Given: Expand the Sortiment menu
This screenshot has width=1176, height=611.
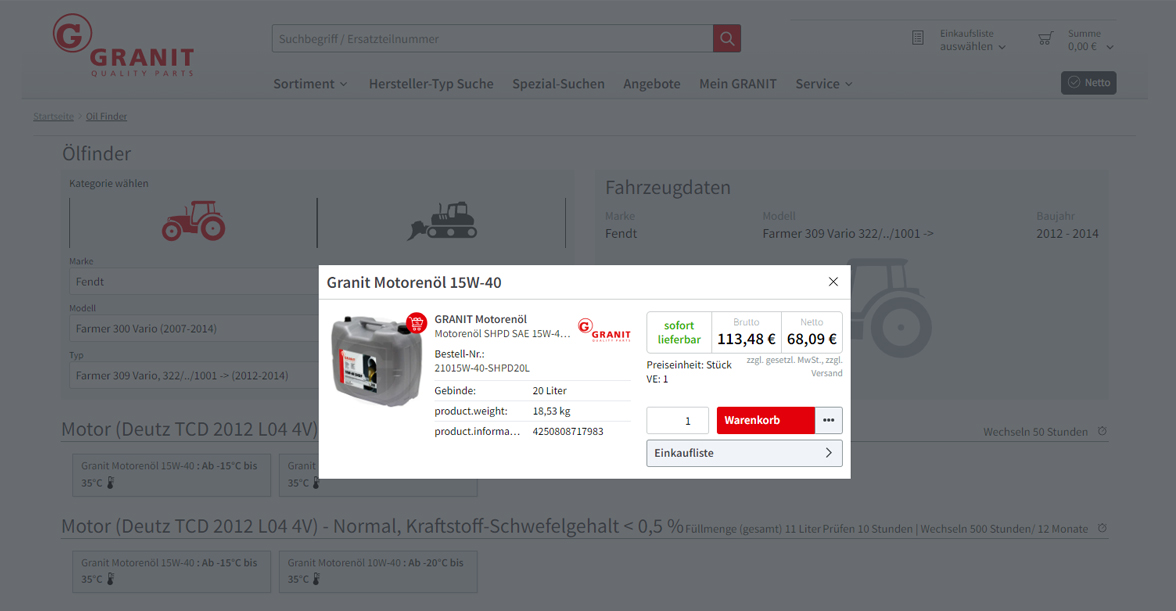Looking at the screenshot, I should (310, 84).
